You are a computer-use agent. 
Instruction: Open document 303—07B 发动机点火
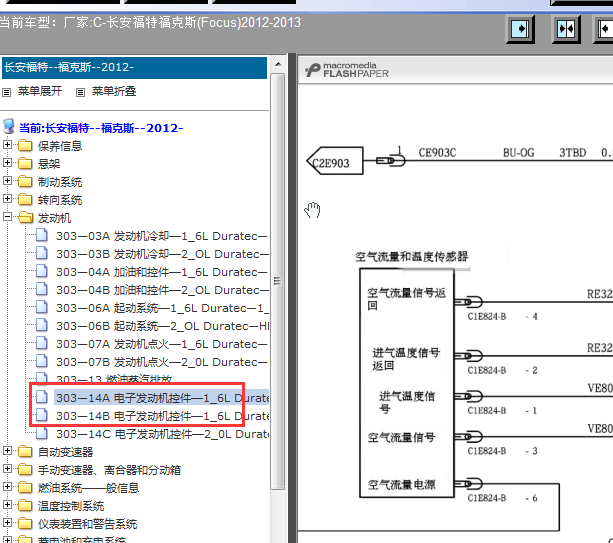(x=162, y=362)
